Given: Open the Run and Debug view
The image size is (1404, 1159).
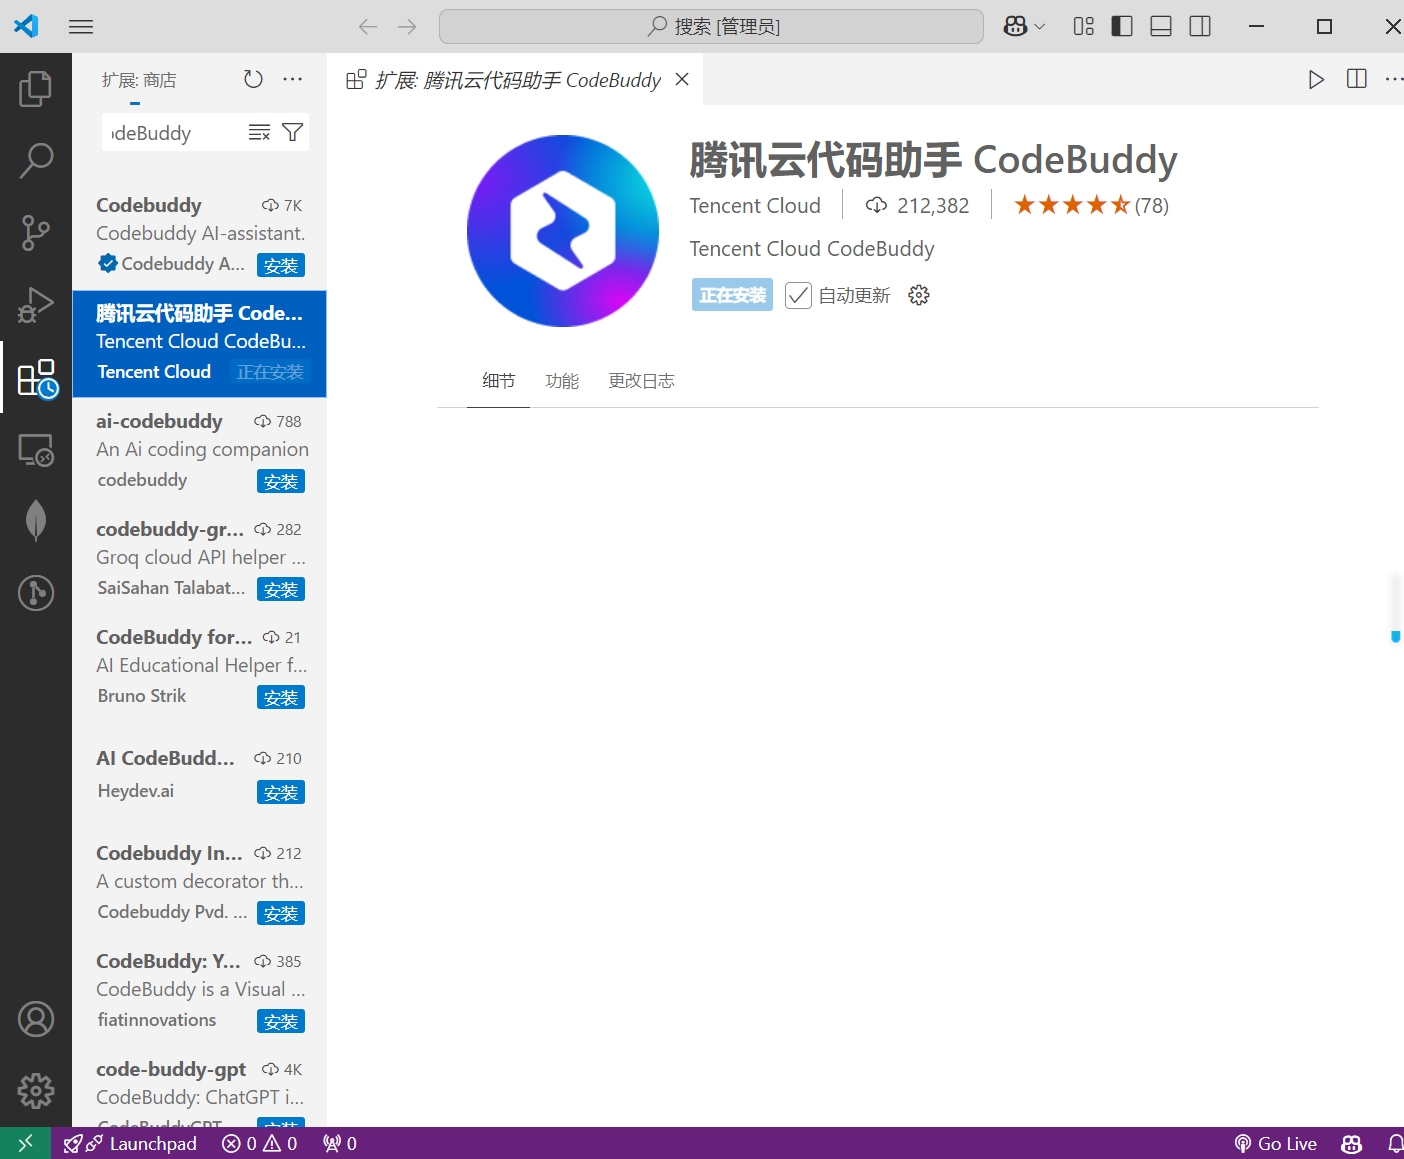Looking at the screenshot, I should (36, 305).
